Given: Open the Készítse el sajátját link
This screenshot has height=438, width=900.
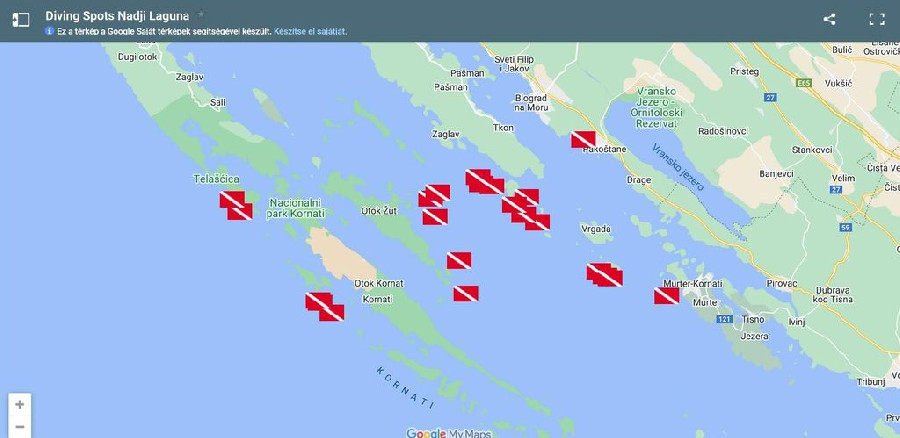Looking at the screenshot, I should click(311, 31).
